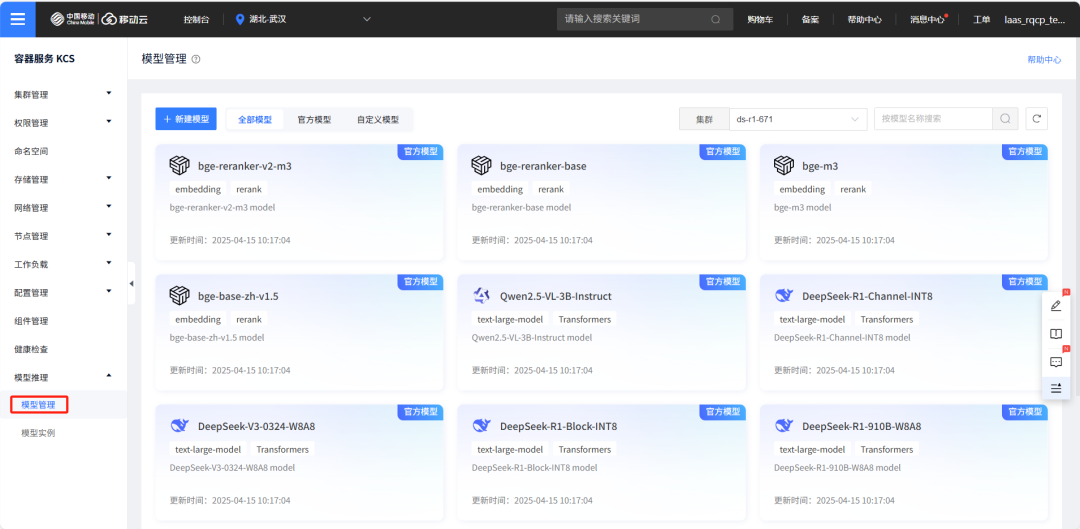1080x529 pixels.
Task: Open the region dropdown 湖北-武汉
Action: 303,19
